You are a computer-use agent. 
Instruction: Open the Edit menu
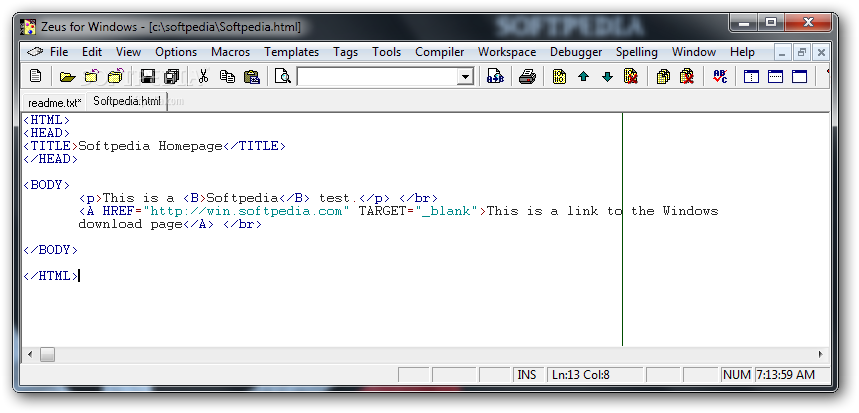tap(92, 52)
